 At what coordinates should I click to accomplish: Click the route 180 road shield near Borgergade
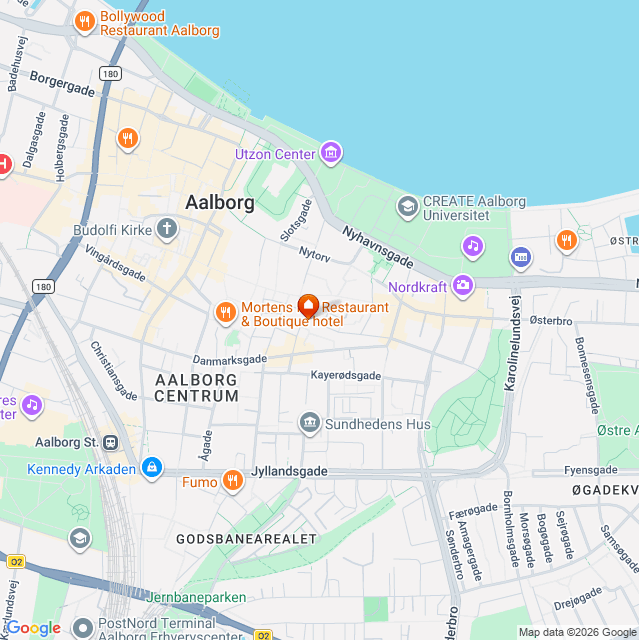[111, 74]
